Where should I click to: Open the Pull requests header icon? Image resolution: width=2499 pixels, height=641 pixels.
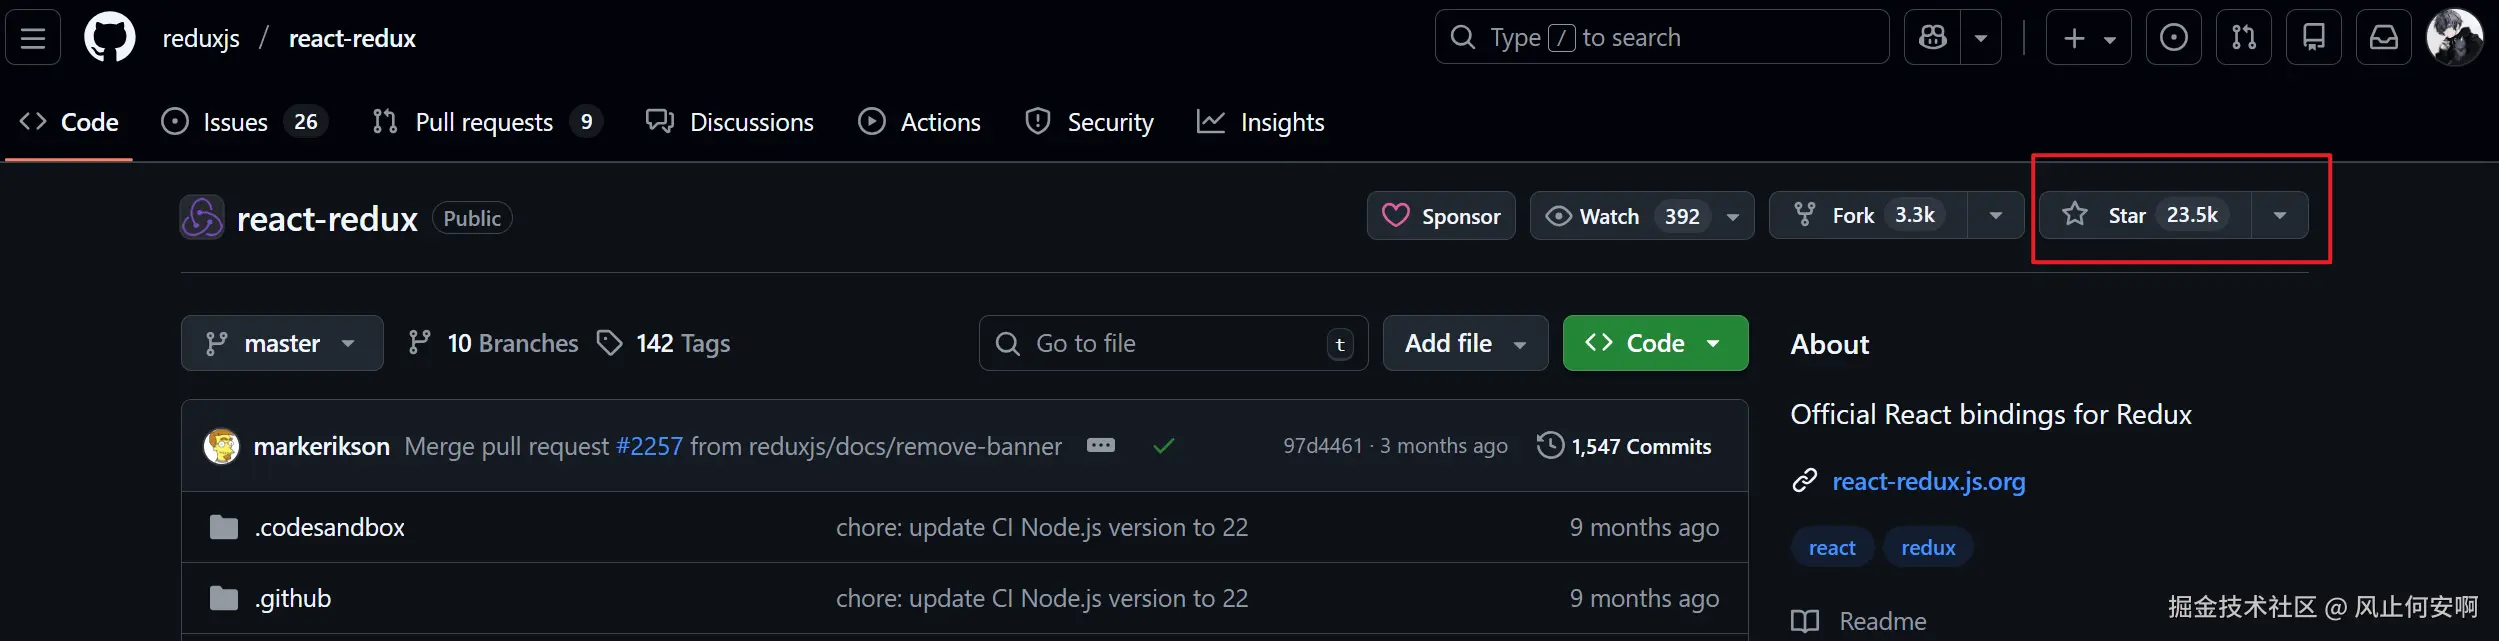(x=2243, y=38)
